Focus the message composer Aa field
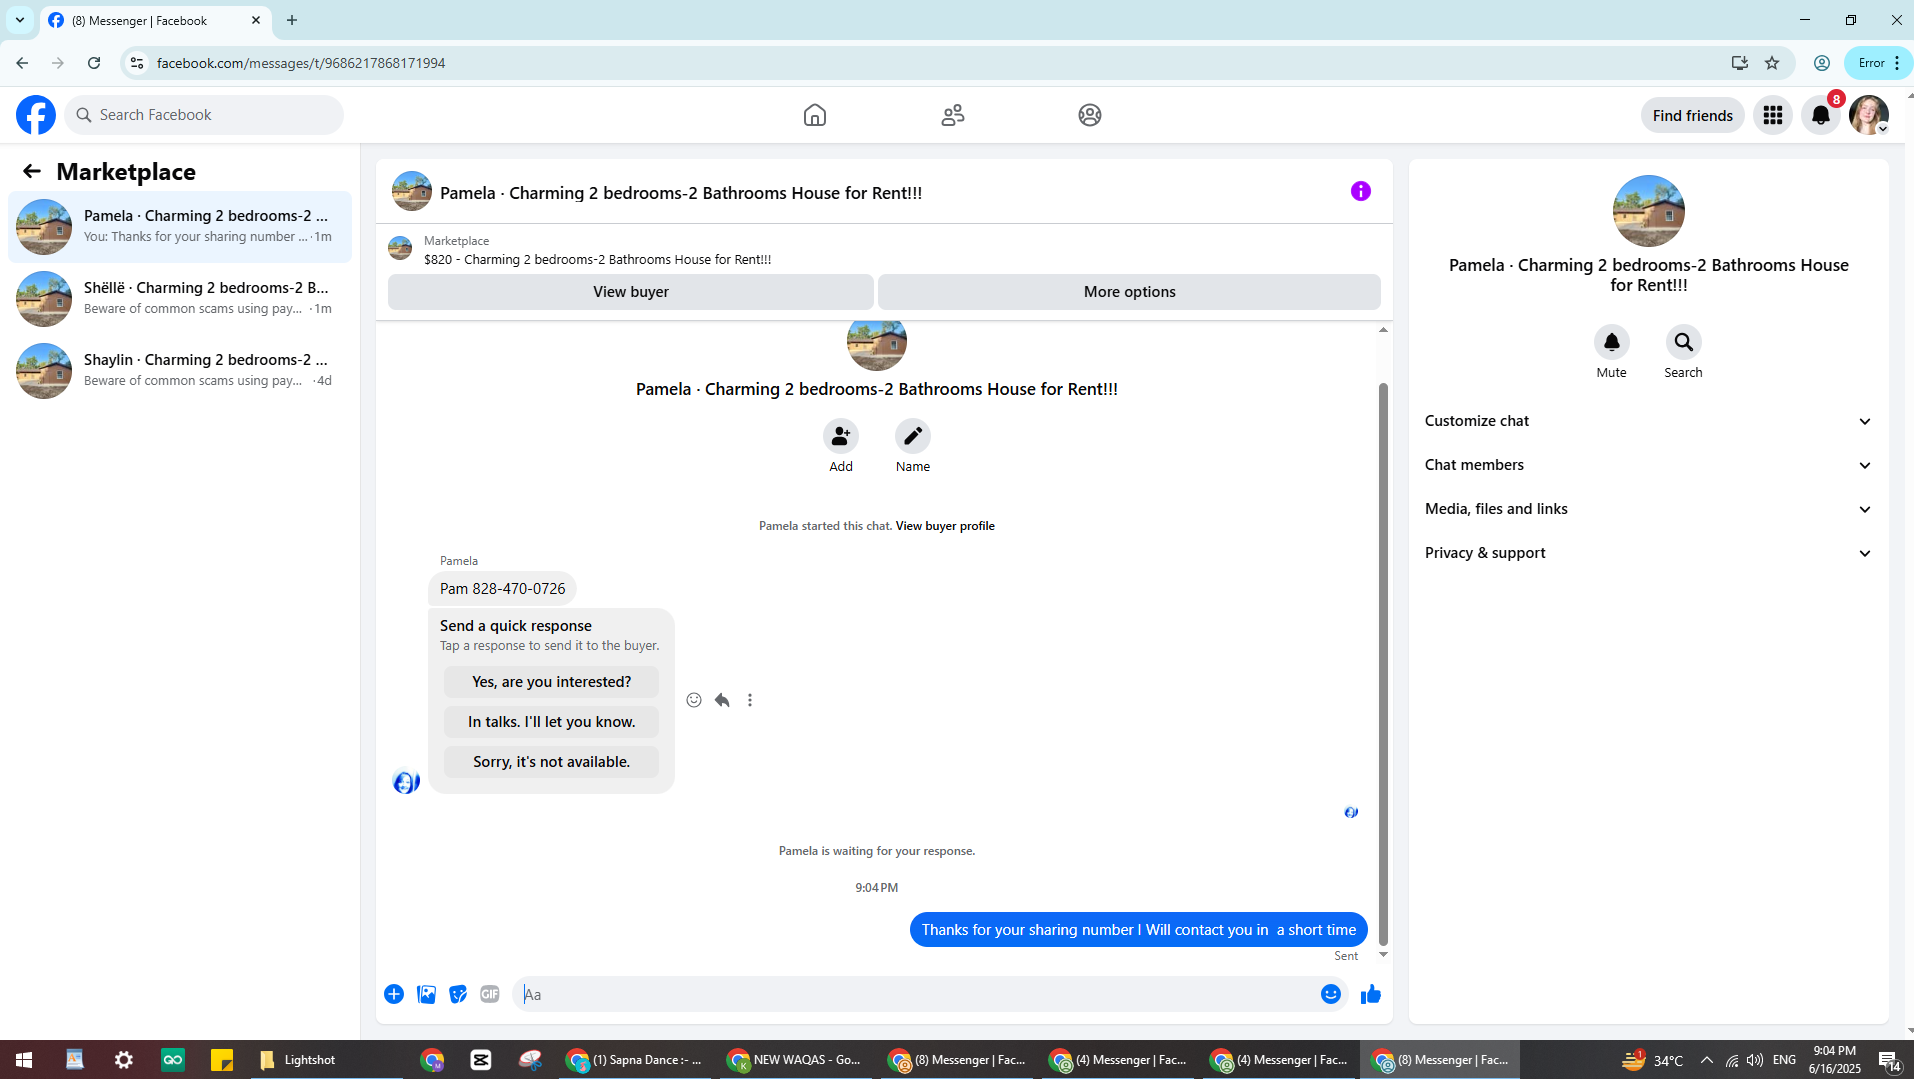Screen dimensions: 1914x1079 click(915, 994)
